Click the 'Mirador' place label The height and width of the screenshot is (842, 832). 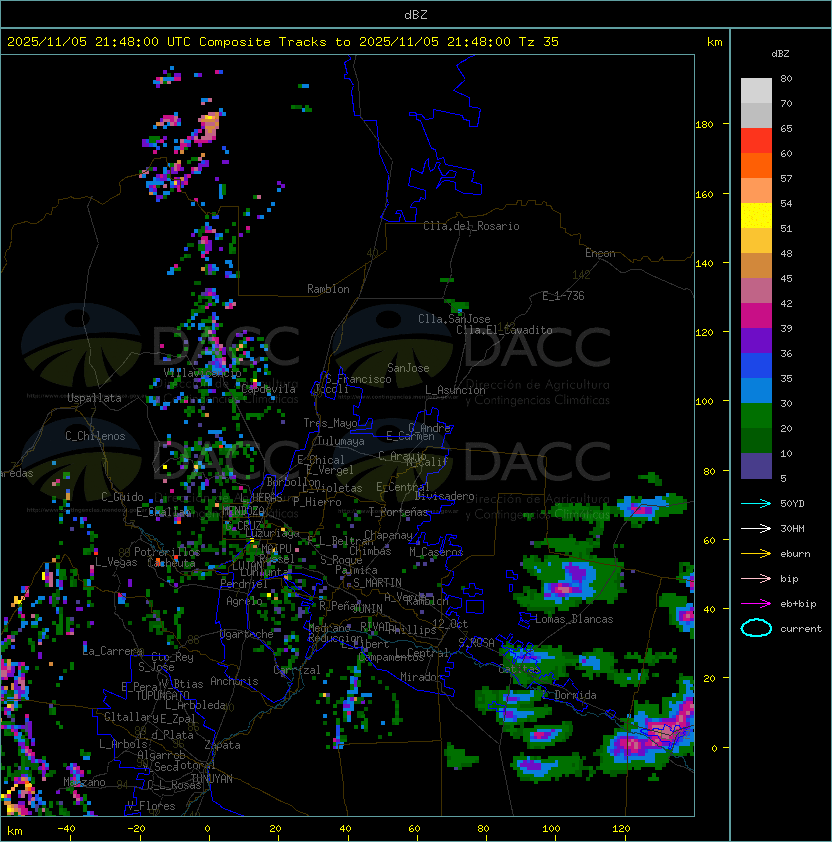coord(422,677)
